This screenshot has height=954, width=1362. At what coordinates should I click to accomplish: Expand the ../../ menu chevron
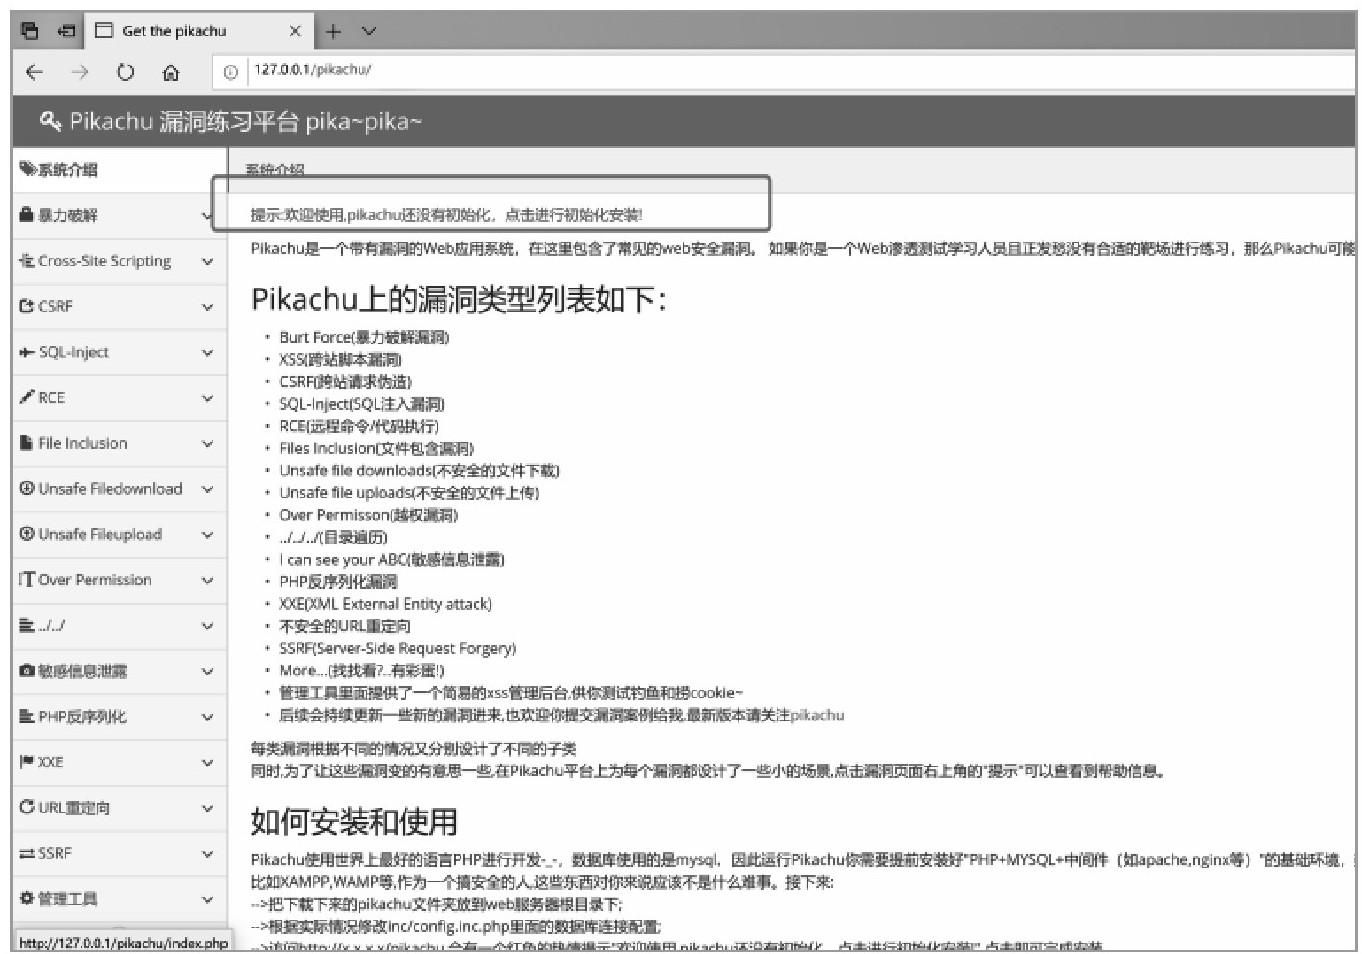207,626
